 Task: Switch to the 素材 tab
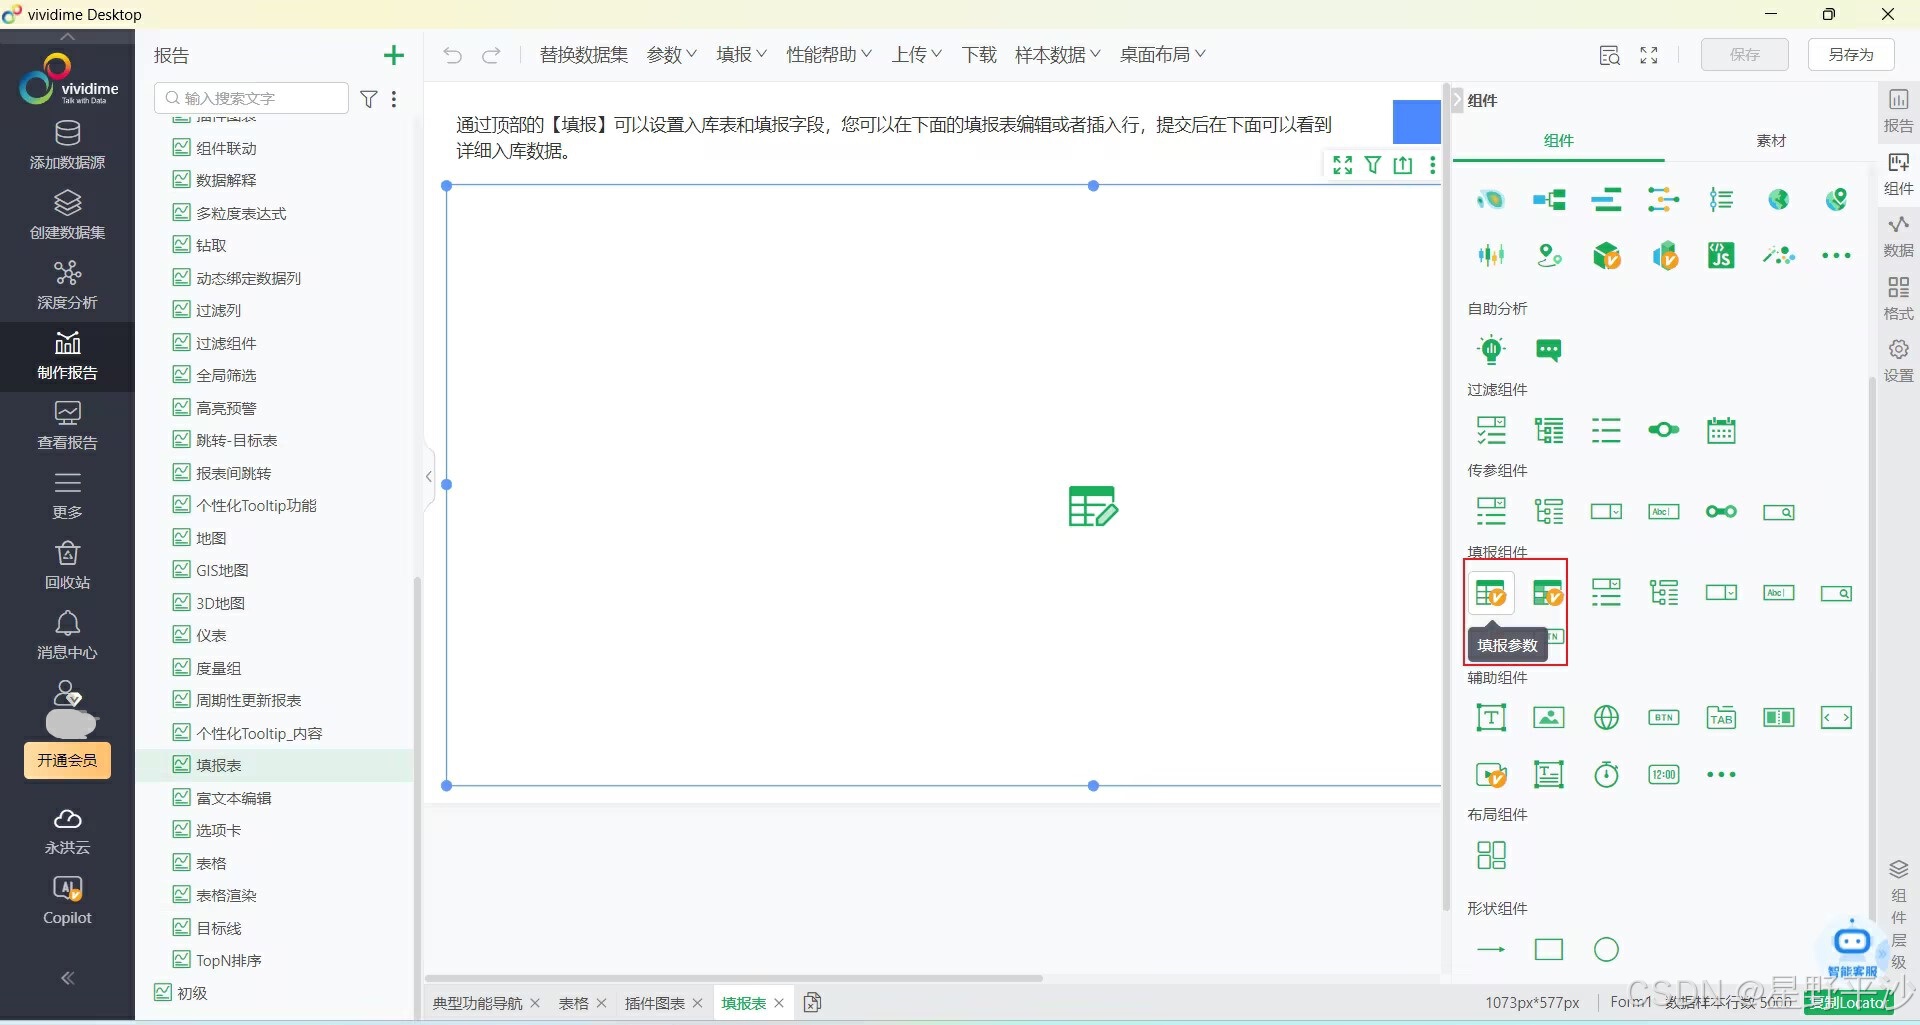[x=1771, y=141]
